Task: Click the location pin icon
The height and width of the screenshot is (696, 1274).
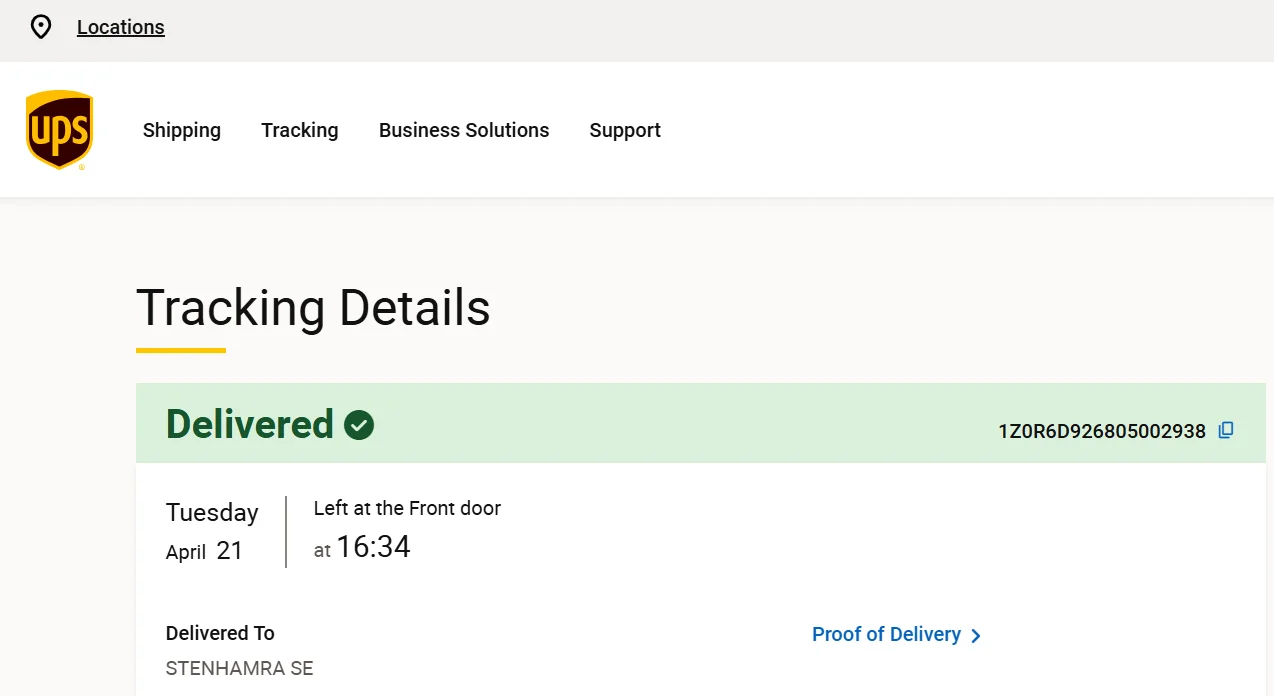Action: coord(41,27)
